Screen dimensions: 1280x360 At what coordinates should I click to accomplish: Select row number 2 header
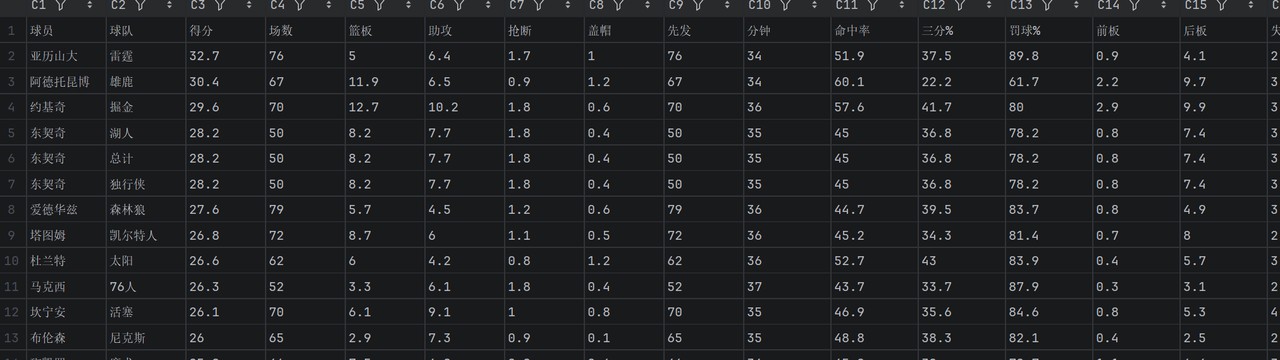pyautogui.click(x=12, y=56)
